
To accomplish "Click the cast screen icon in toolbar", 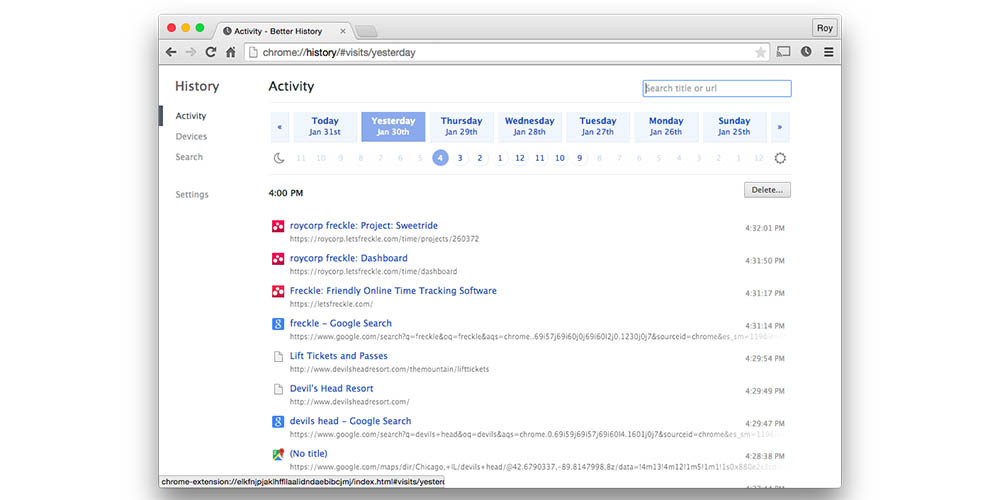I will pos(784,52).
